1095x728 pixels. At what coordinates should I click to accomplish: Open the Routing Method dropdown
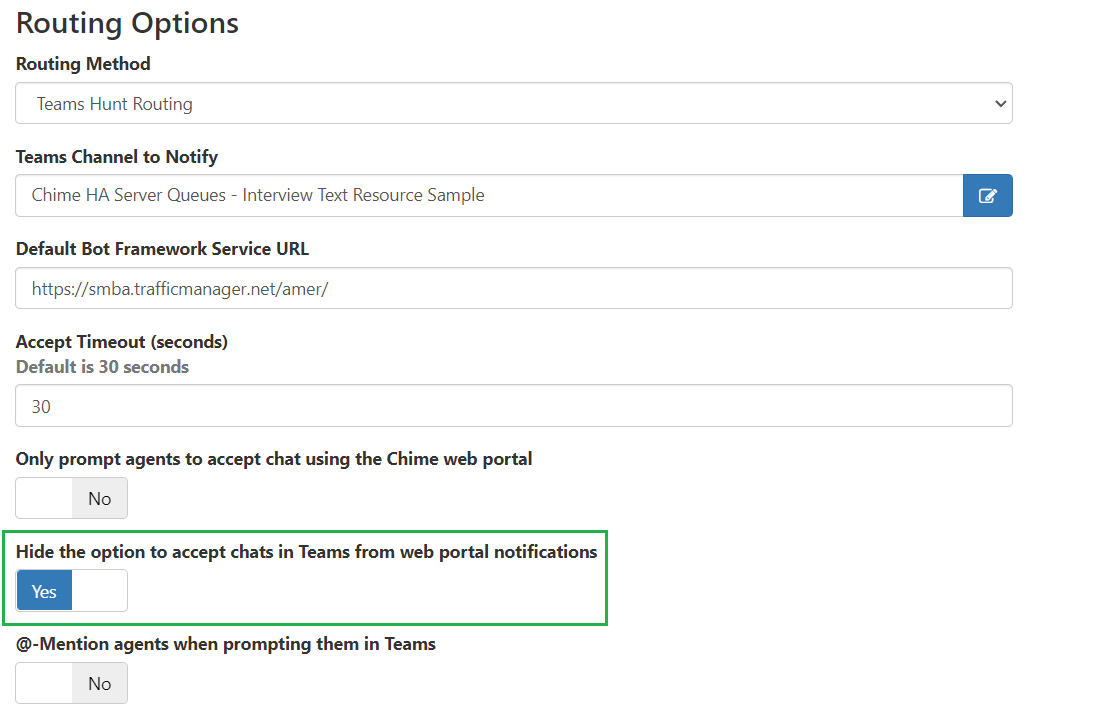point(514,103)
